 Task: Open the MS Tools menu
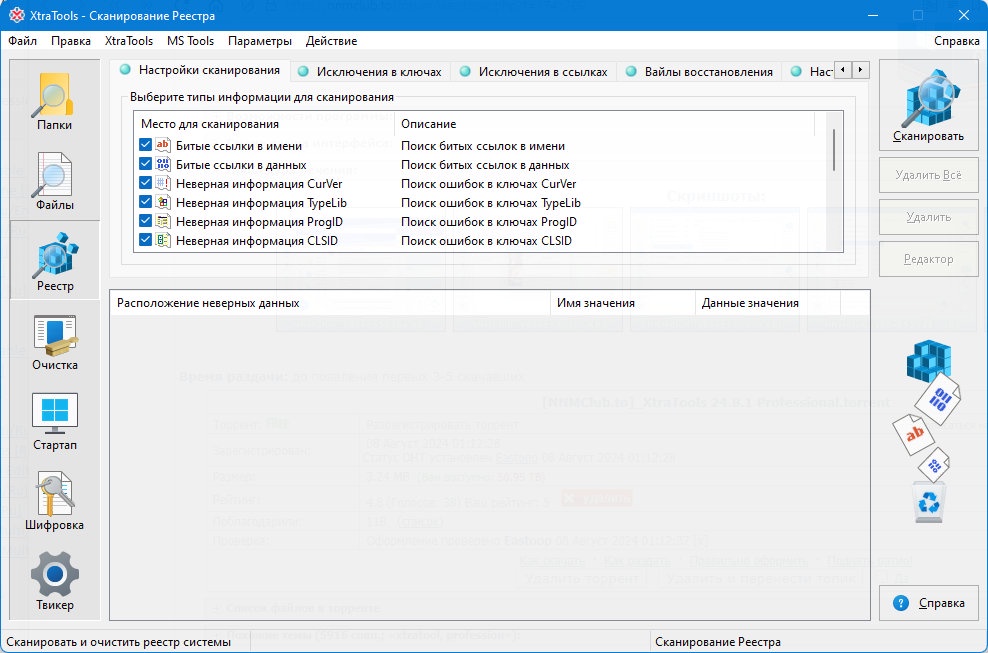[x=190, y=41]
